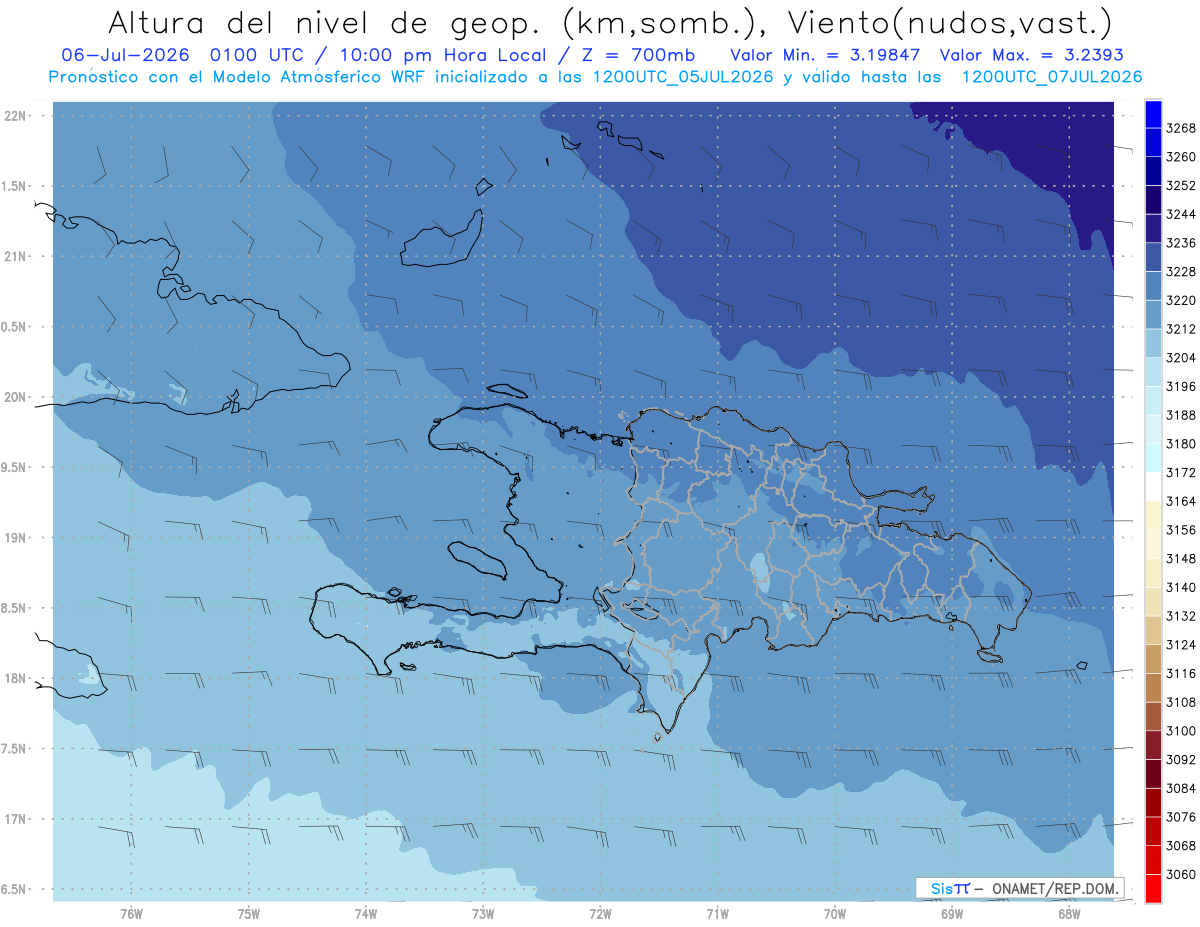Click the '73W' longitude label
The width and height of the screenshot is (1200, 927).
(483, 913)
